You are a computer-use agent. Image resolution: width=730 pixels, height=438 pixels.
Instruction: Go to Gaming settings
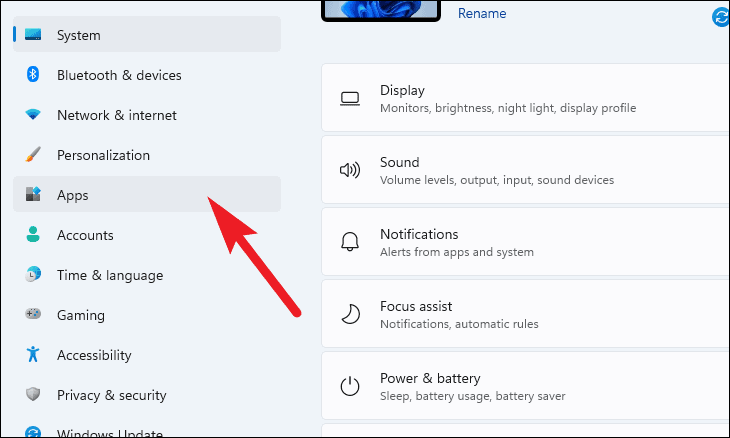147,314
